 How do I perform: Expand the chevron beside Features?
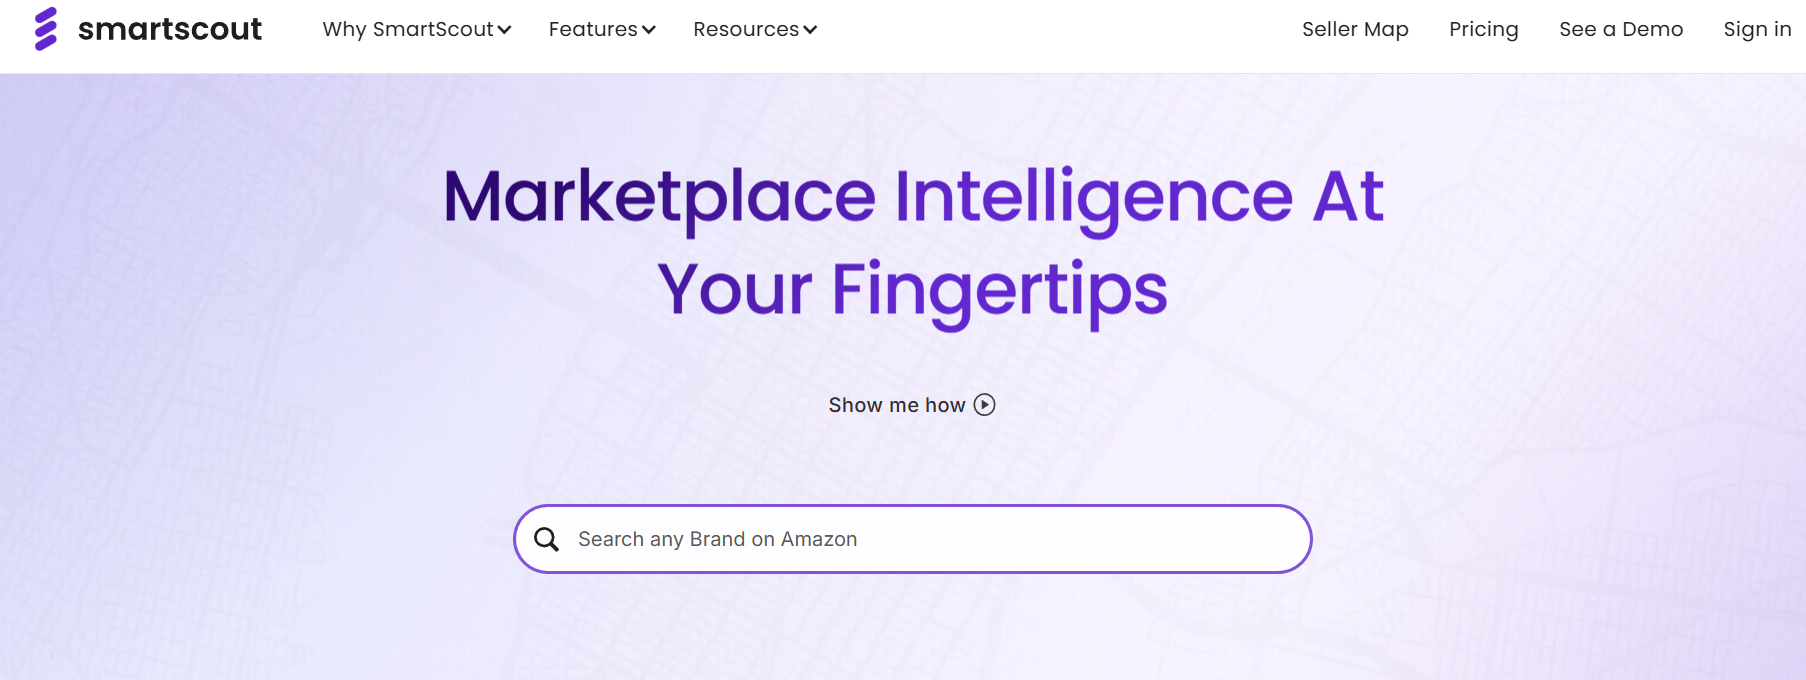(648, 30)
